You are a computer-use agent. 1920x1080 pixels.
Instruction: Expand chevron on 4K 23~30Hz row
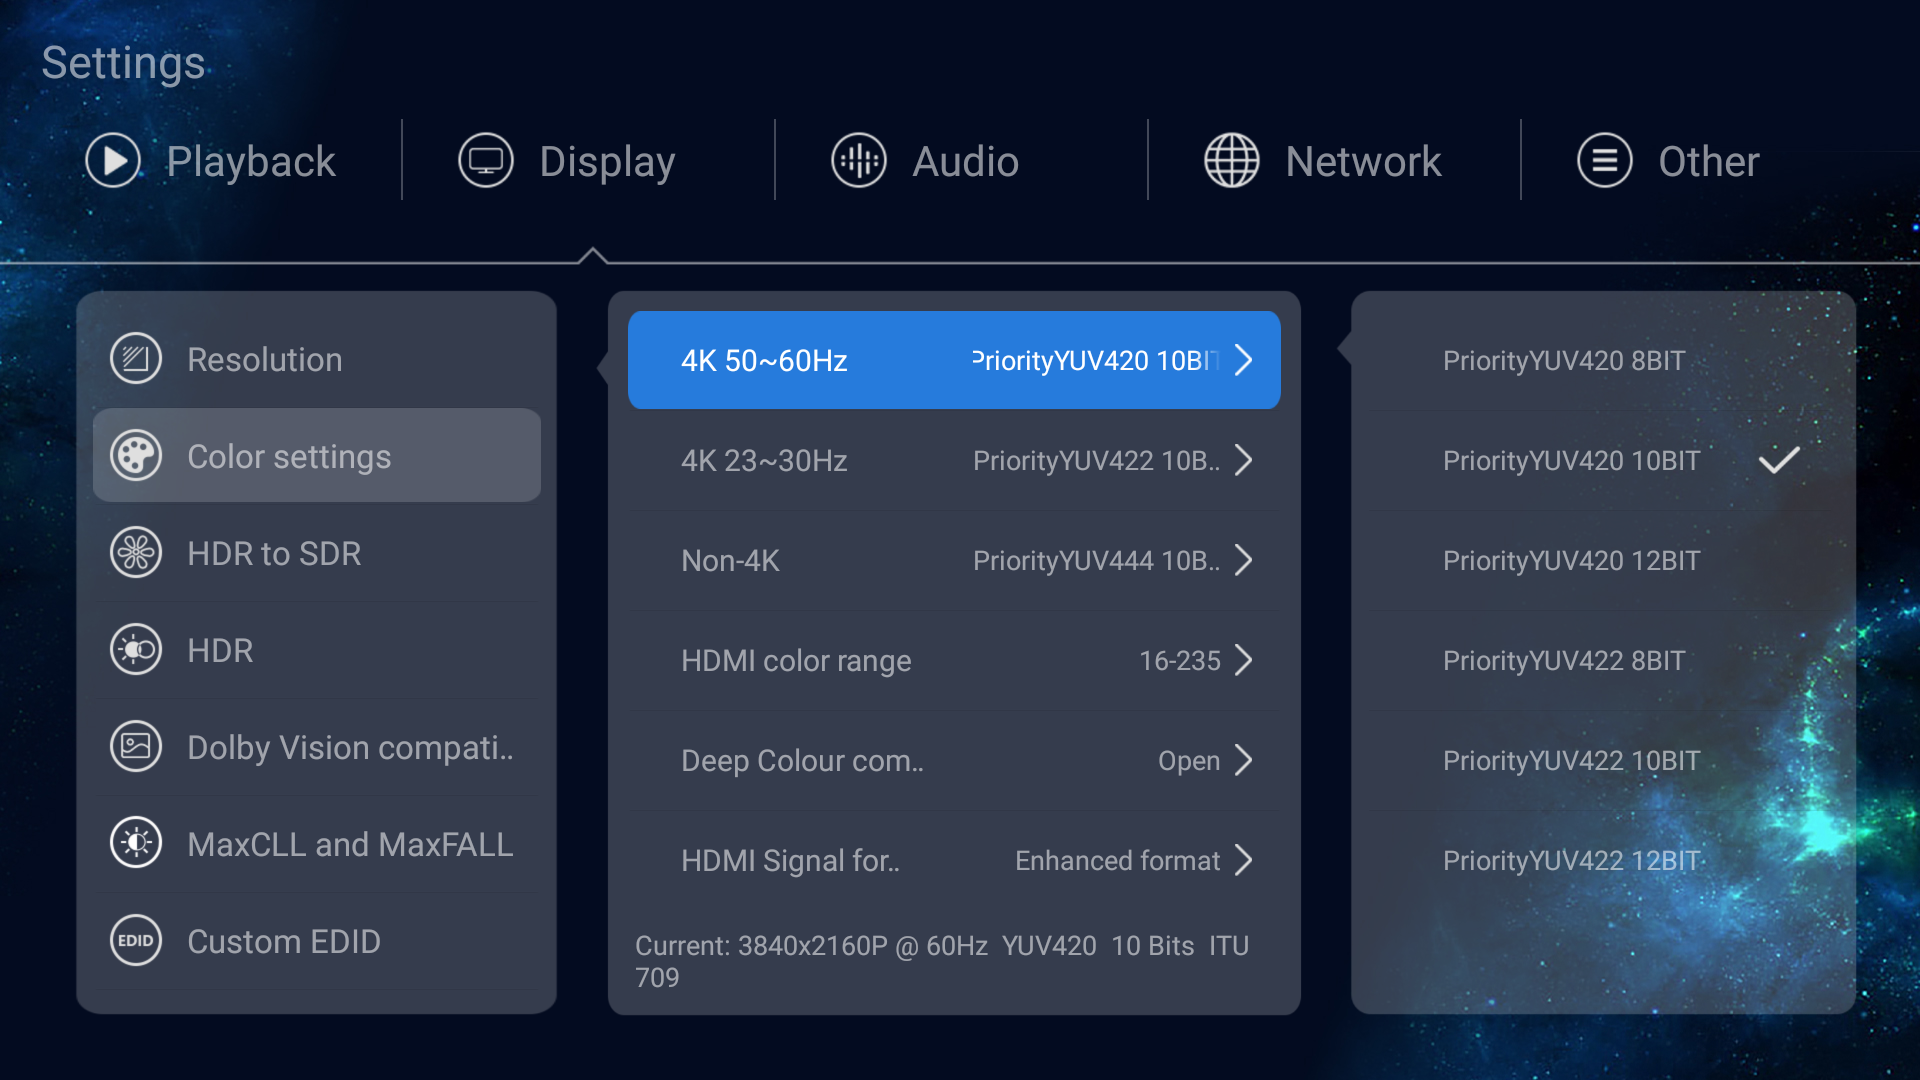1244,460
